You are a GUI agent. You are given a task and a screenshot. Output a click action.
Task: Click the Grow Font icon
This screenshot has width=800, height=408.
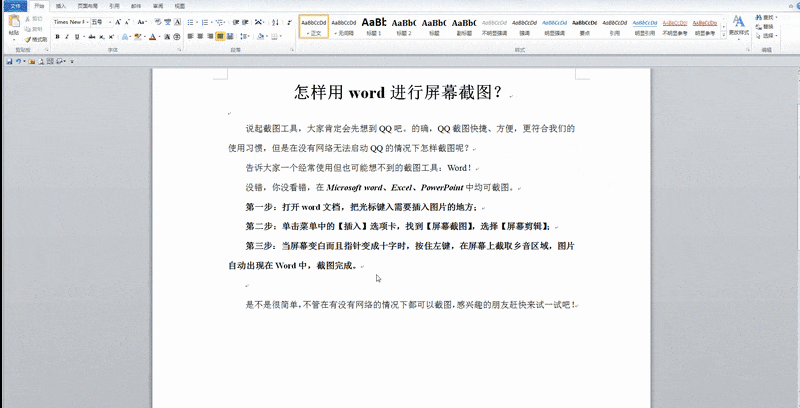click(117, 22)
